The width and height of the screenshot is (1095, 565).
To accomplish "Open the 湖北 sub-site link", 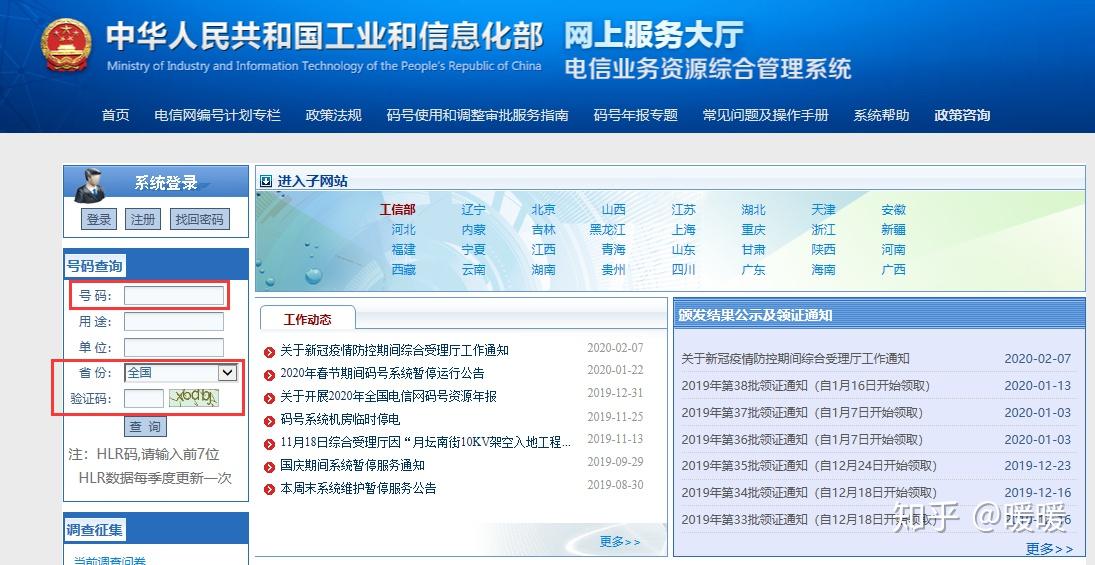I will [x=754, y=210].
